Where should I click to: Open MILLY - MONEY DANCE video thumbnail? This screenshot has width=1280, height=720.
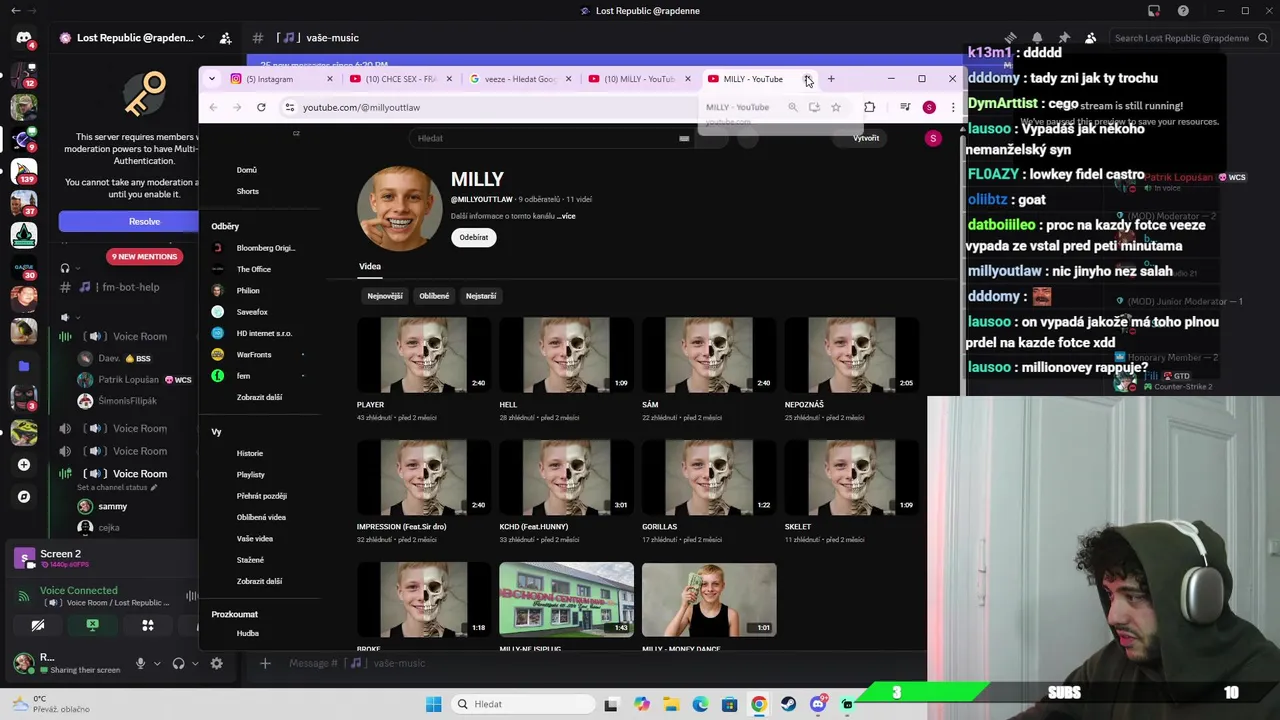[709, 600]
